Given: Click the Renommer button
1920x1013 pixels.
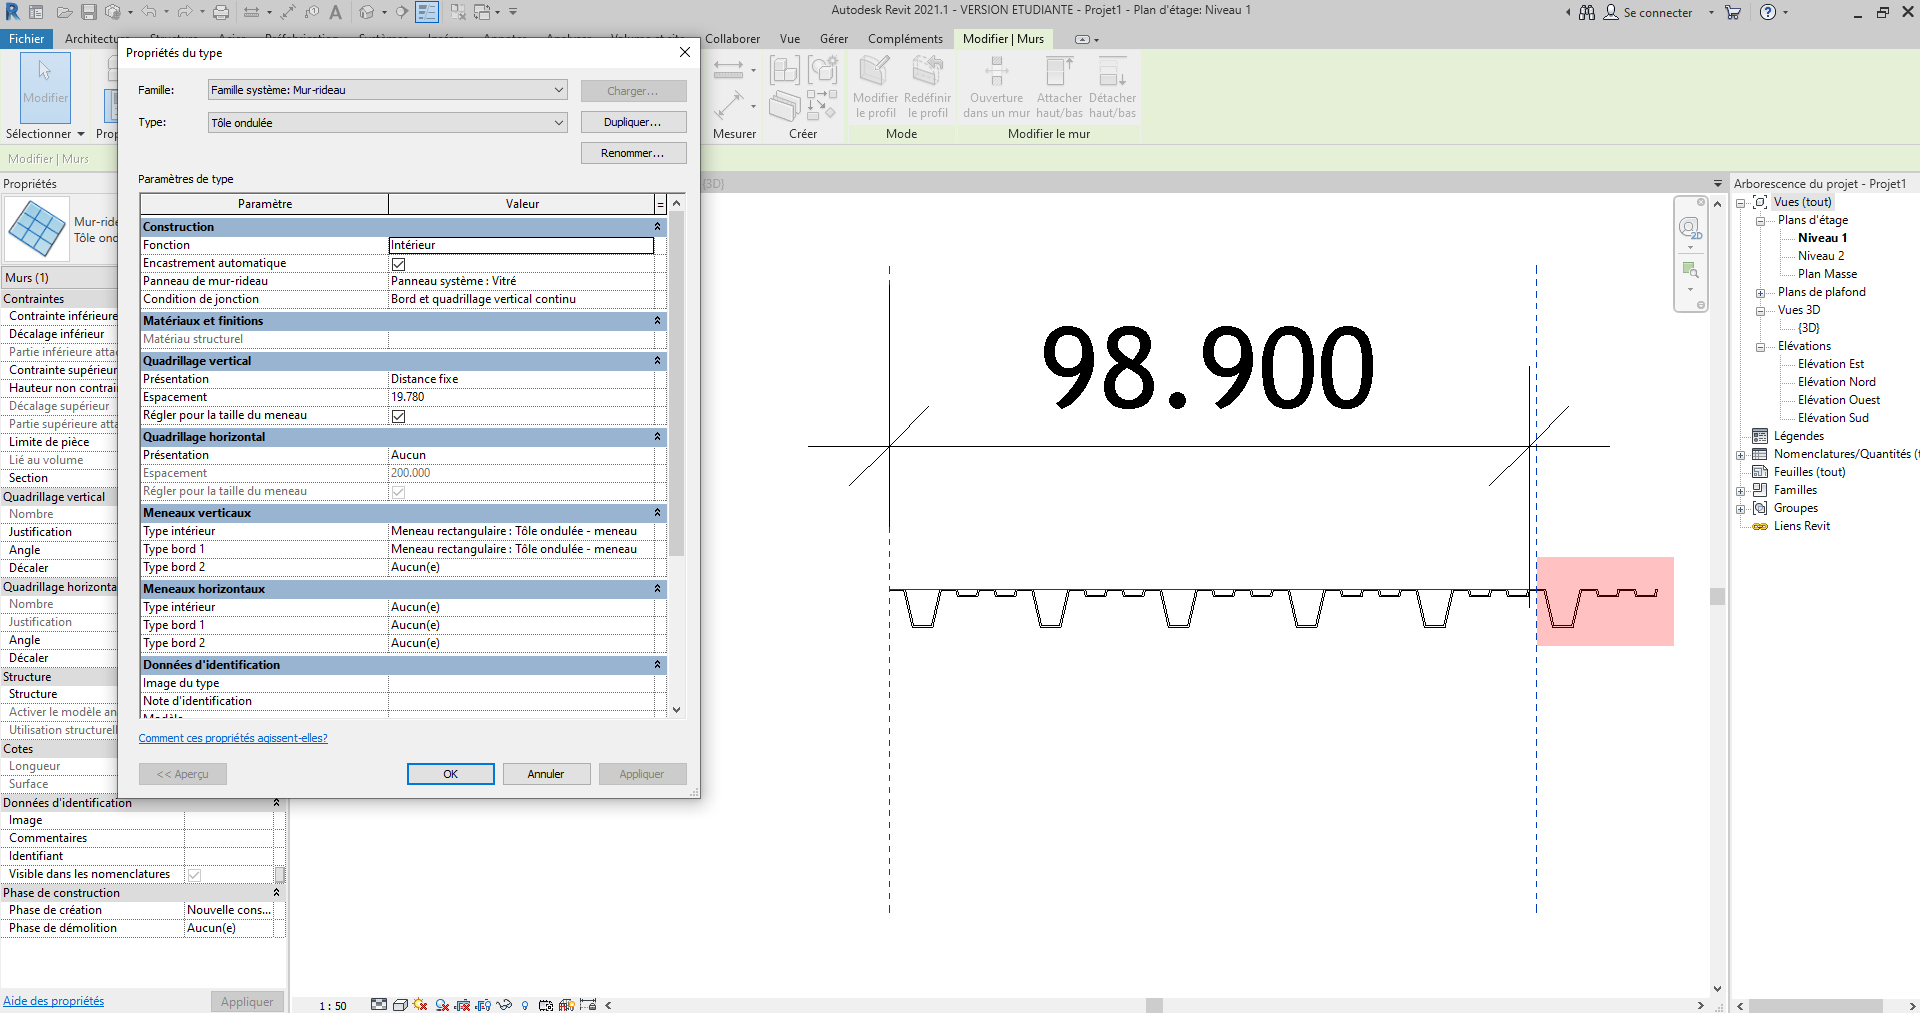Looking at the screenshot, I should (x=633, y=153).
